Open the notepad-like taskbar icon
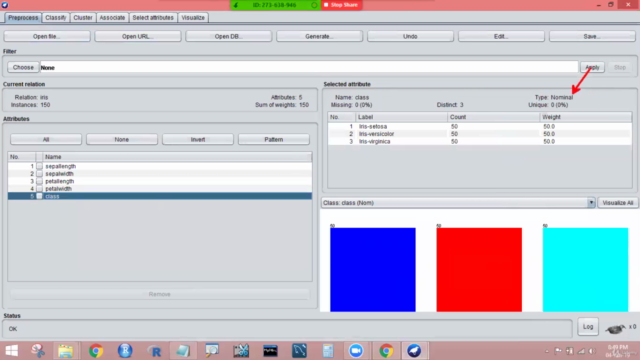The width and height of the screenshot is (640, 360). (x=183, y=351)
